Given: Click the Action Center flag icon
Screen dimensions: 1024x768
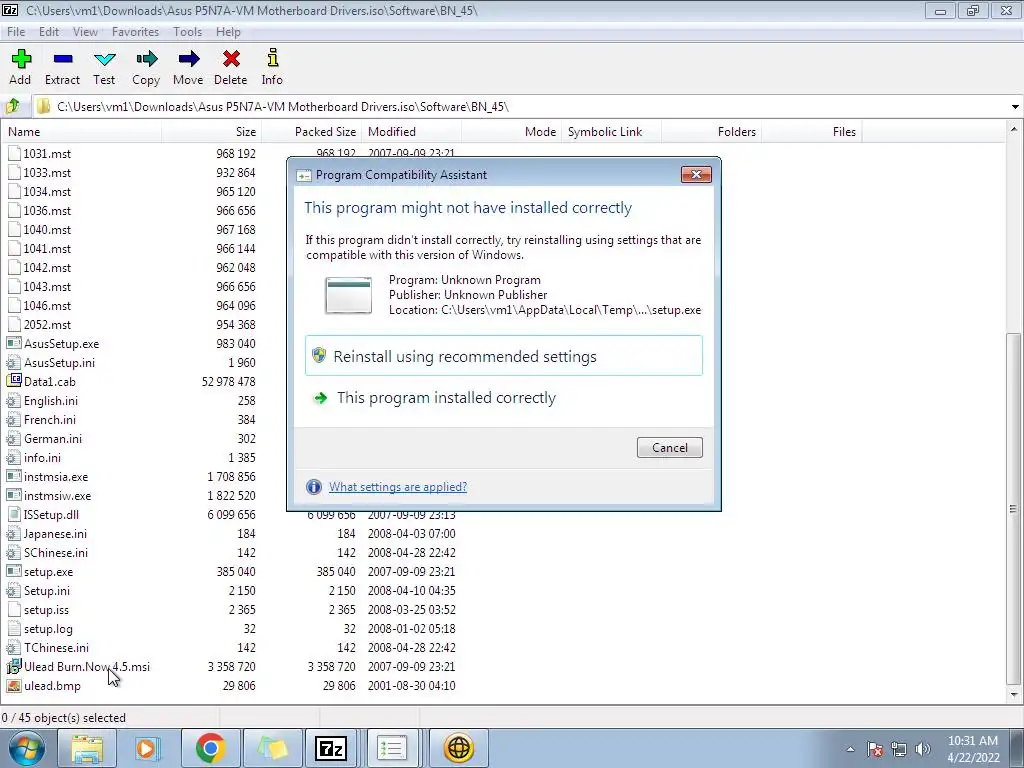Looking at the screenshot, I should (874, 749).
